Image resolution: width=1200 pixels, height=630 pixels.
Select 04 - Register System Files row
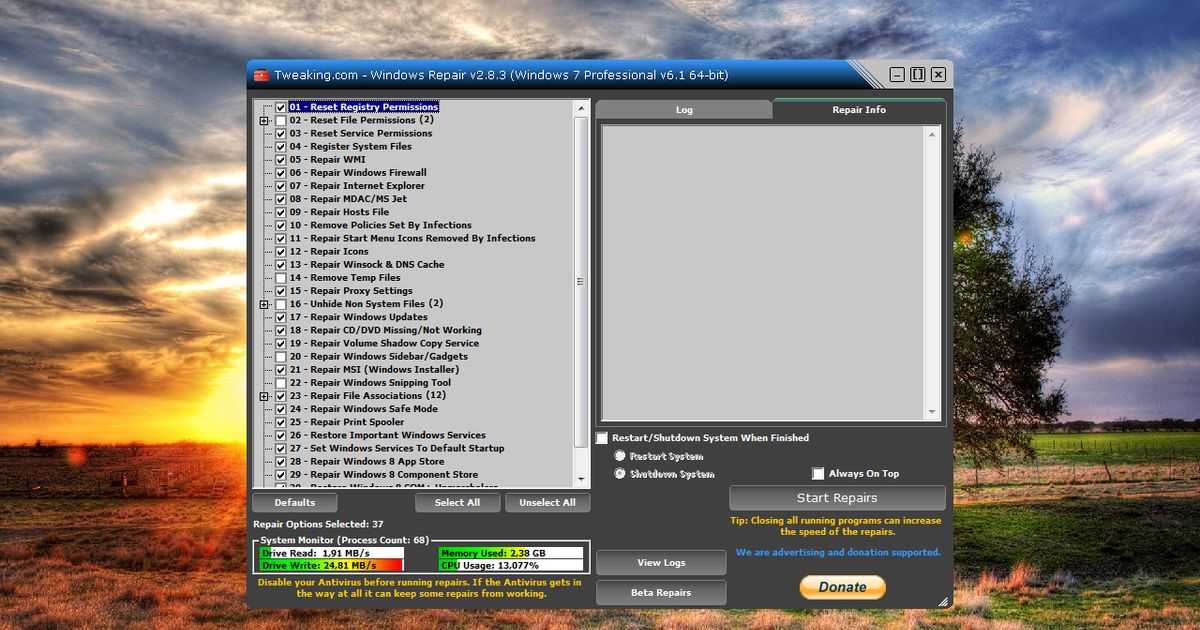(x=351, y=146)
